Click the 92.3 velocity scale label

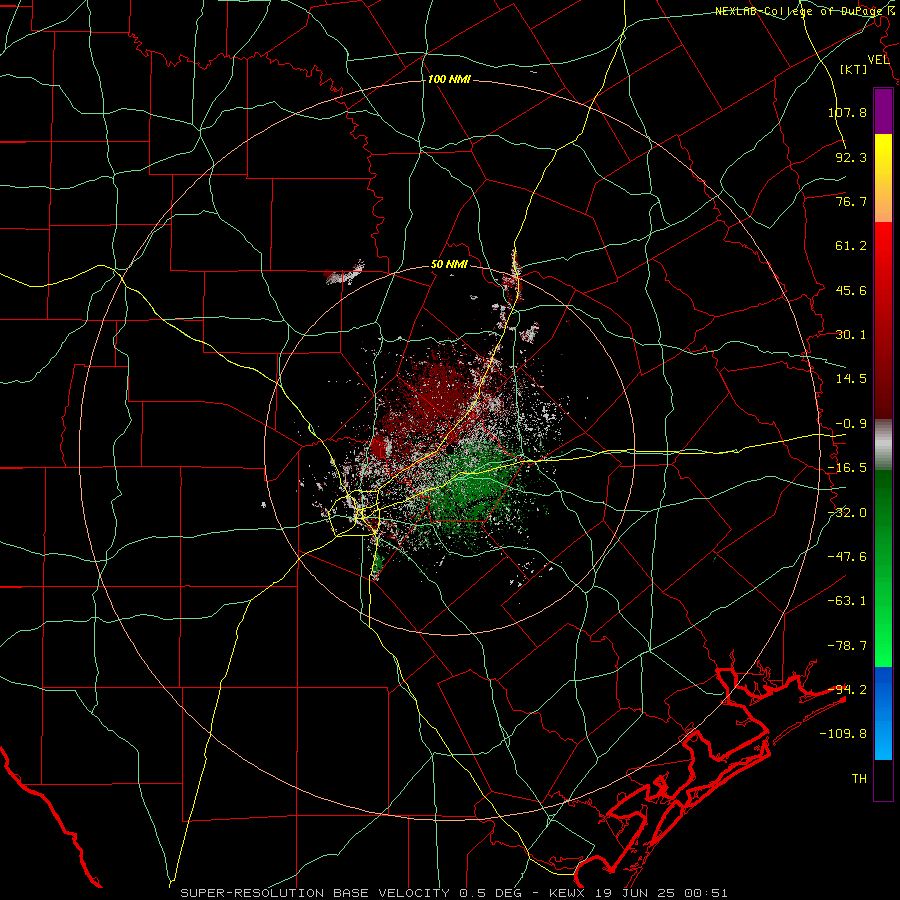point(851,157)
